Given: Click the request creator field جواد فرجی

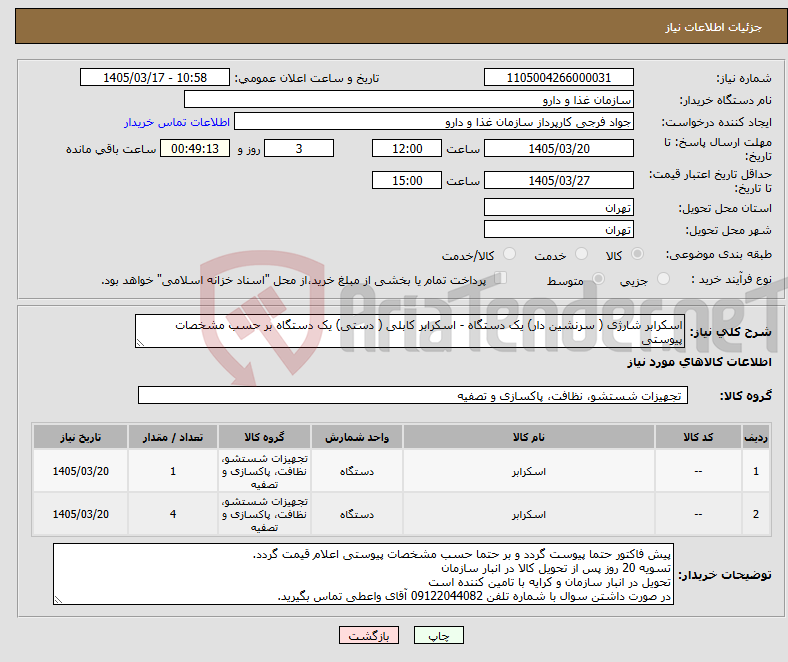Looking at the screenshot, I should click(x=434, y=122).
